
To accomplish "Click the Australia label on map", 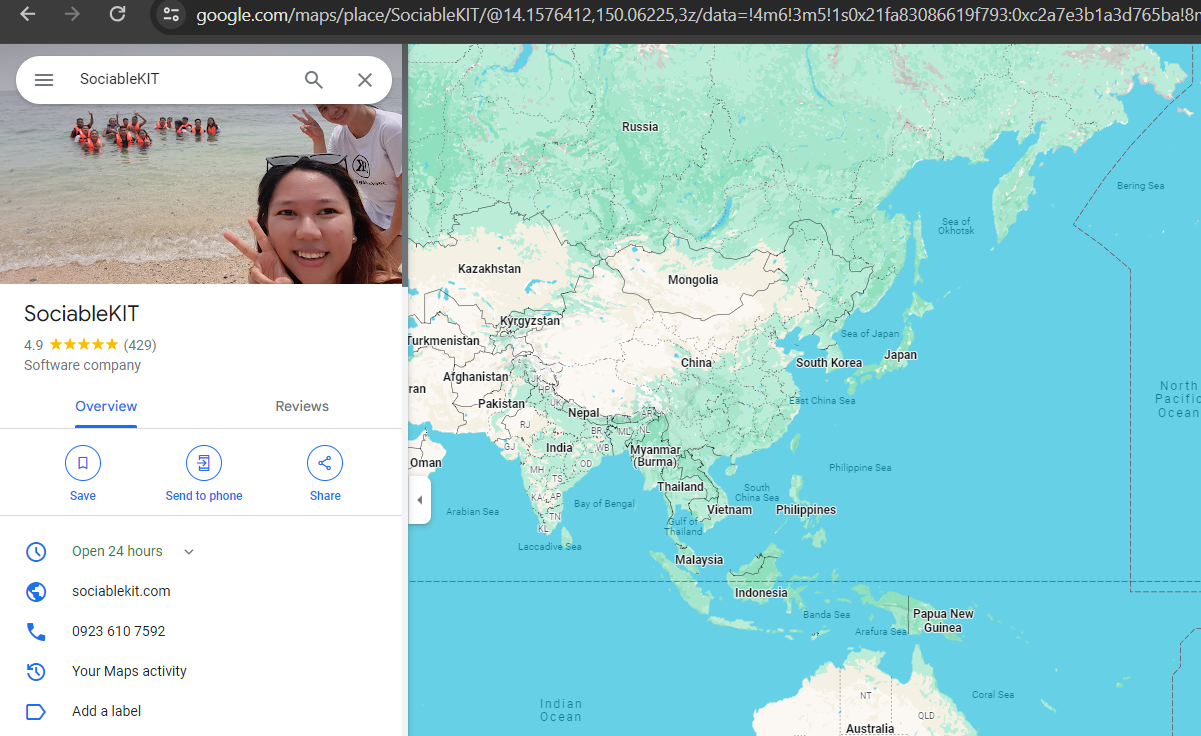I will [870, 729].
